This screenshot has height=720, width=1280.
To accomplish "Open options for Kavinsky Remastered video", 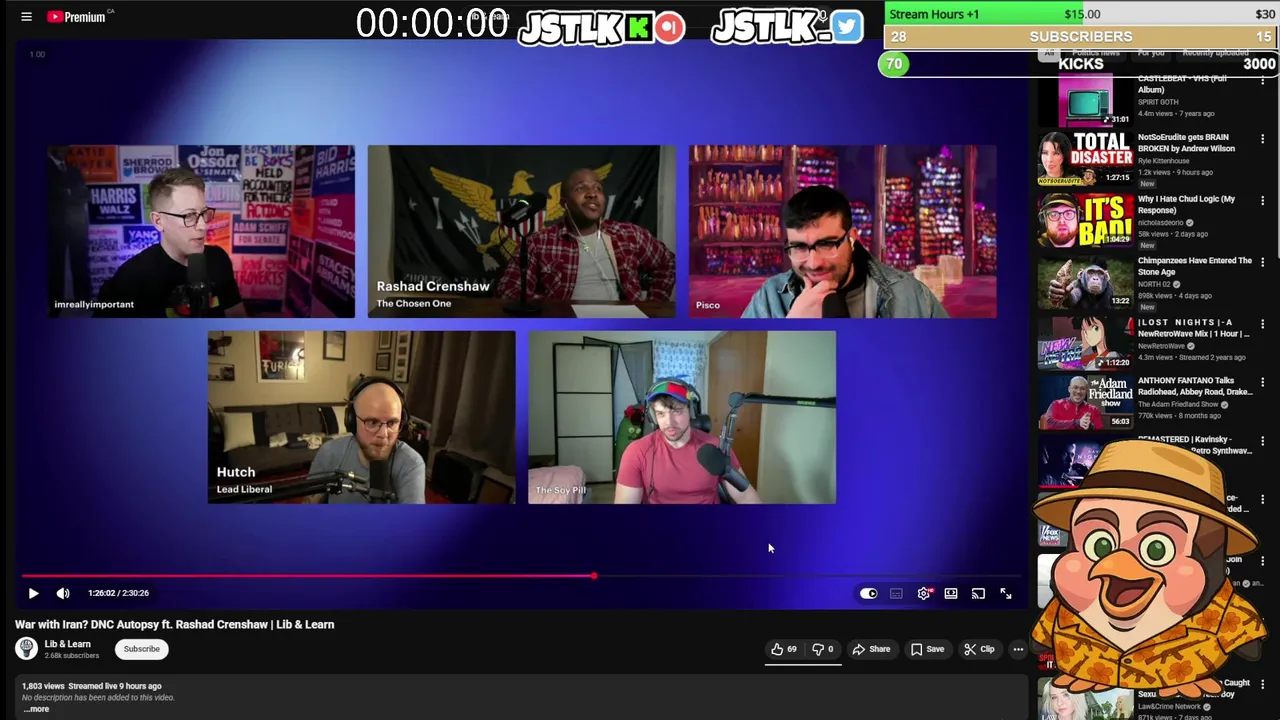I will [x=1262, y=441].
